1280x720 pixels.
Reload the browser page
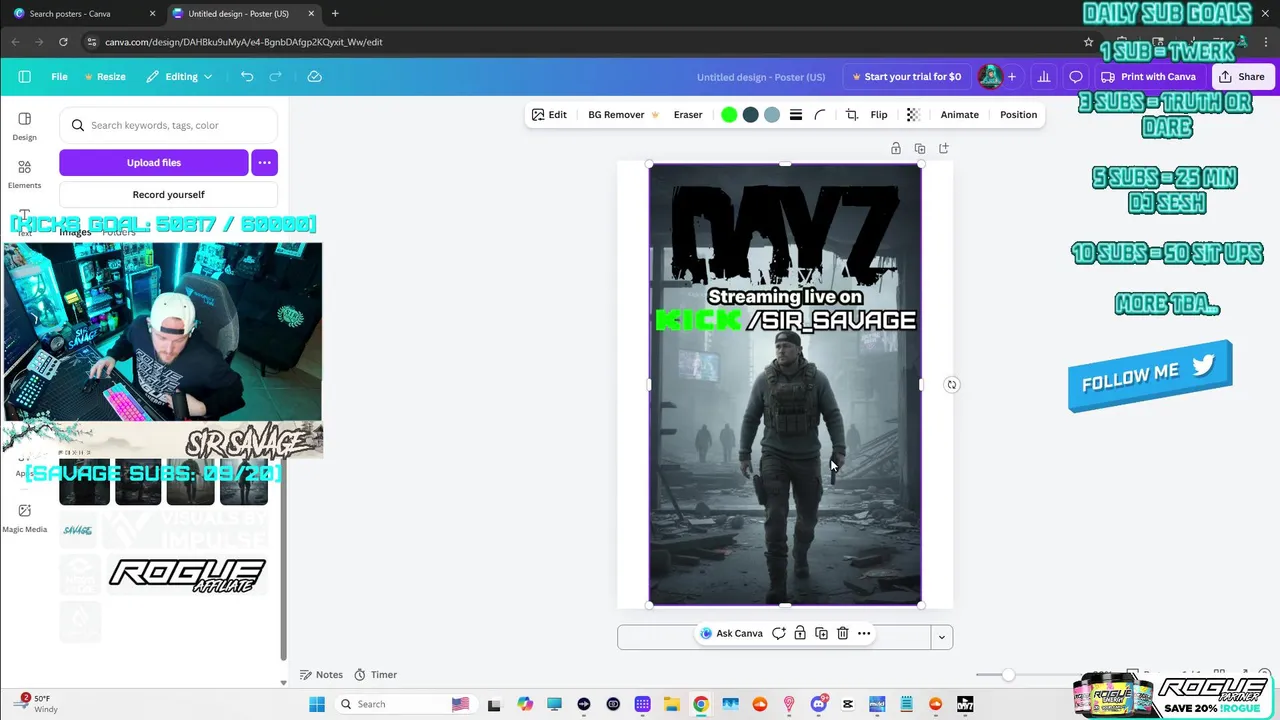coord(63,42)
